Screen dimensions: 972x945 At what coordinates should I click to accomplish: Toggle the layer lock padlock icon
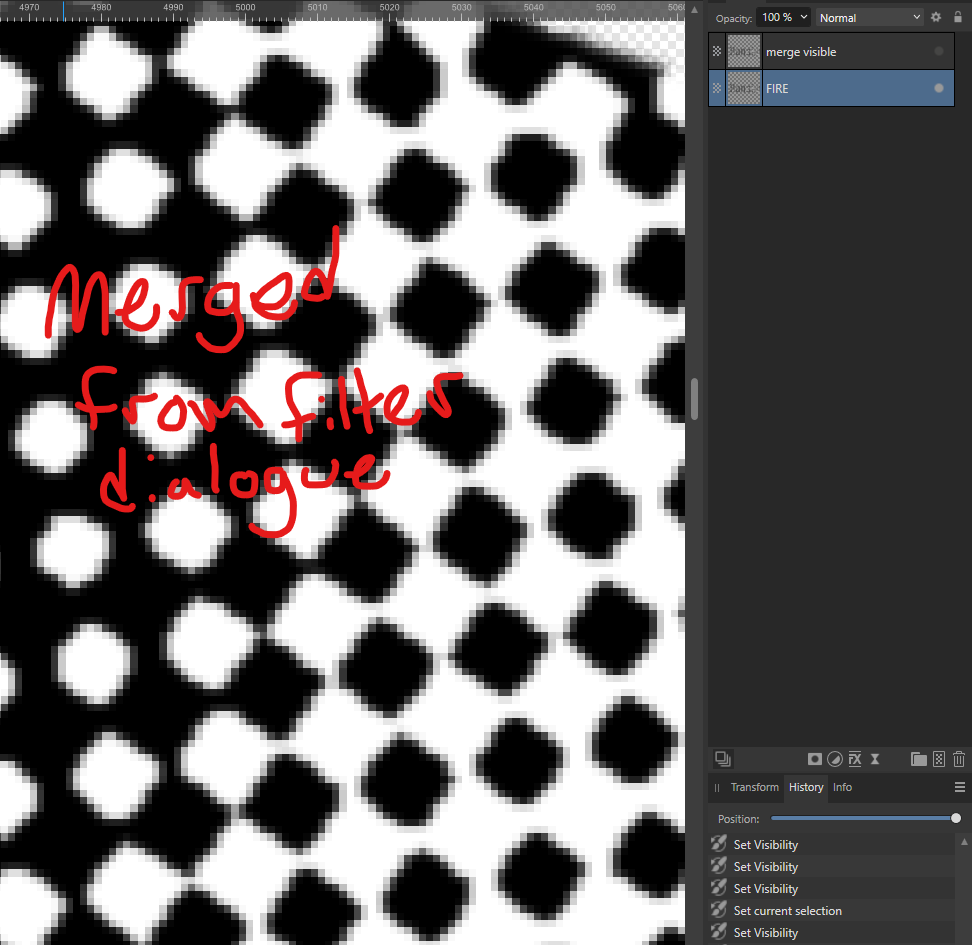(958, 17)
